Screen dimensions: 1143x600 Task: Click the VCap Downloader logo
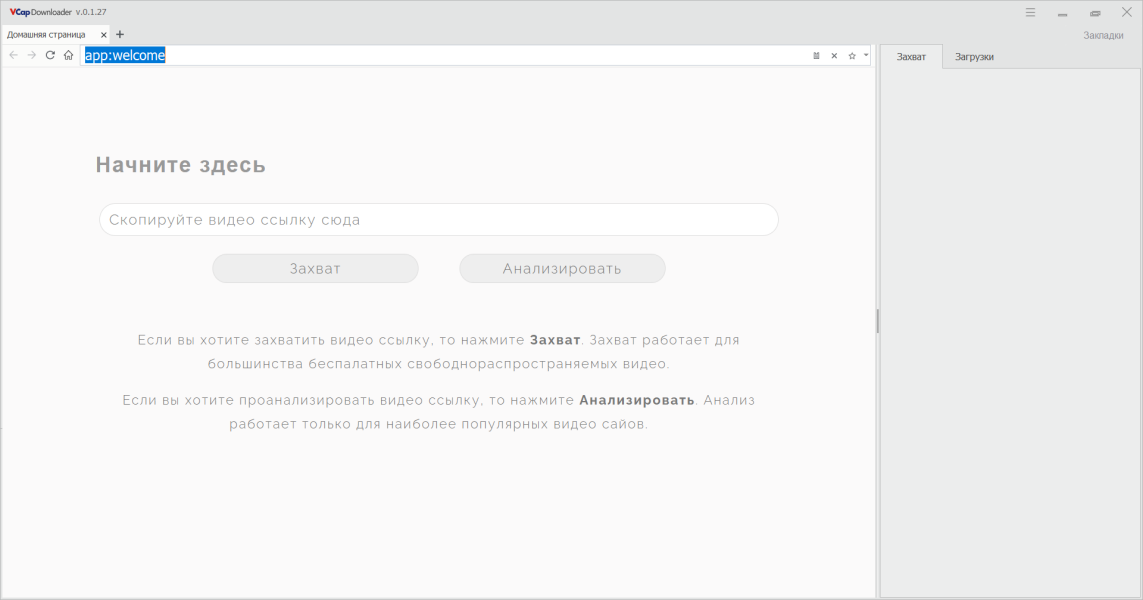click(x=41, y=12)
